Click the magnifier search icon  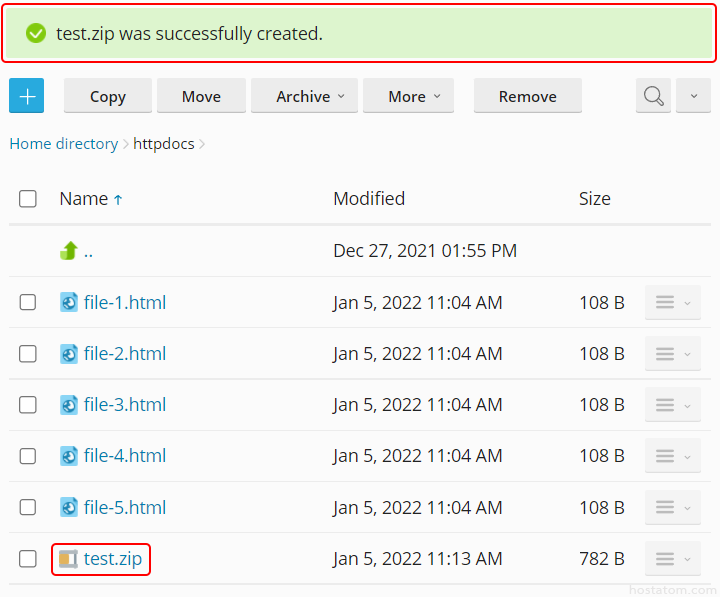click(653, 96)
